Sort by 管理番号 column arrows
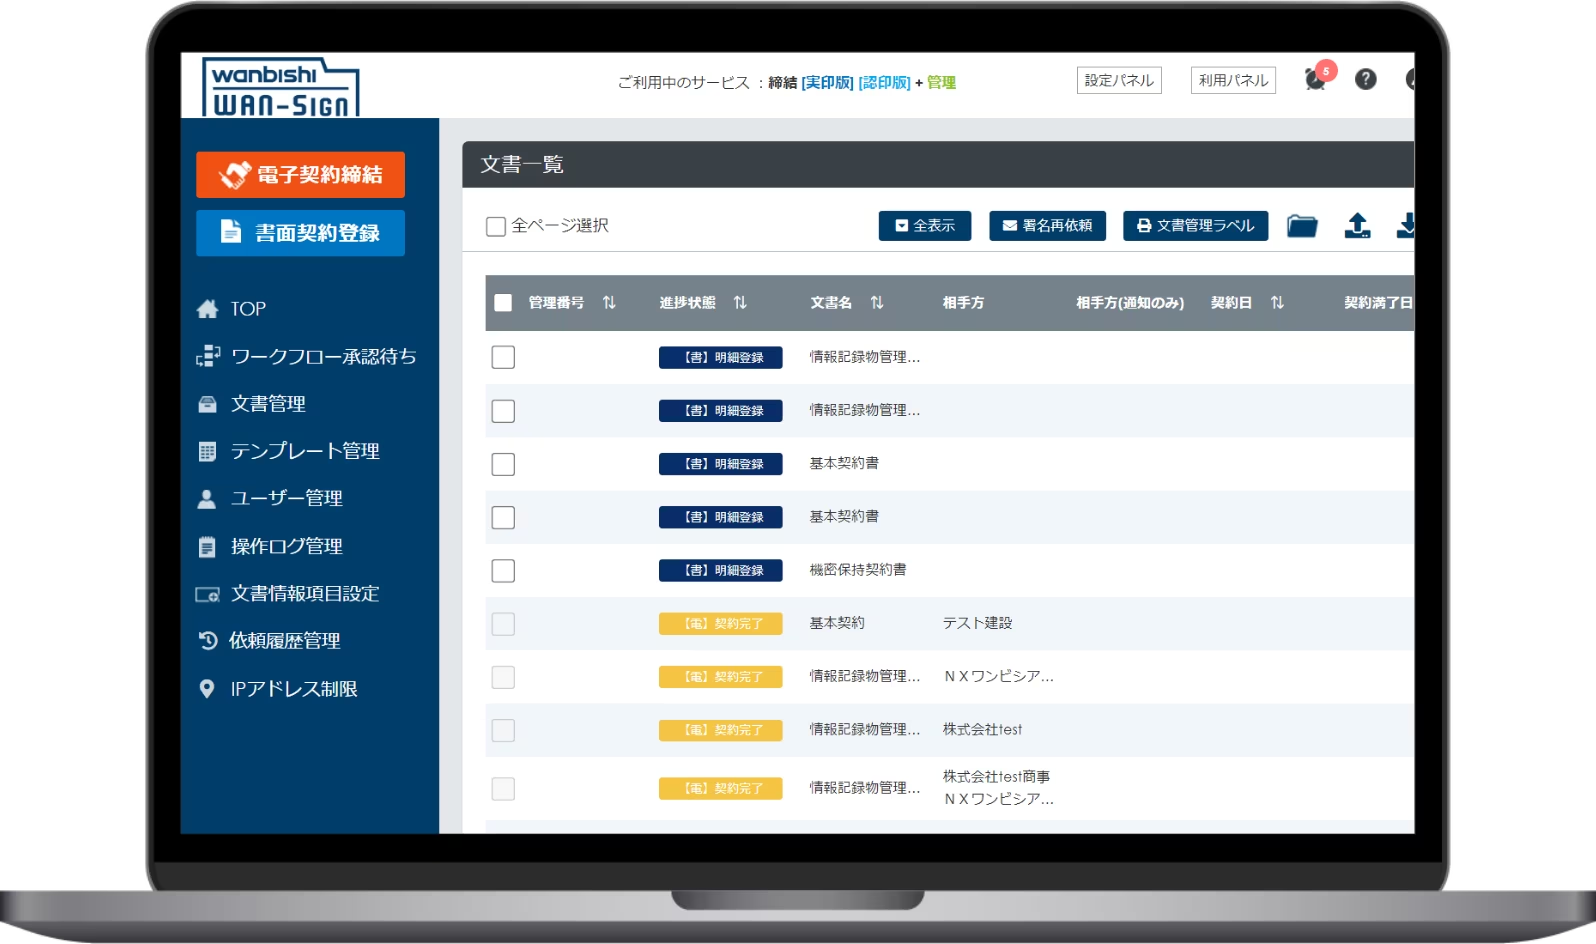 click(609, 303)
